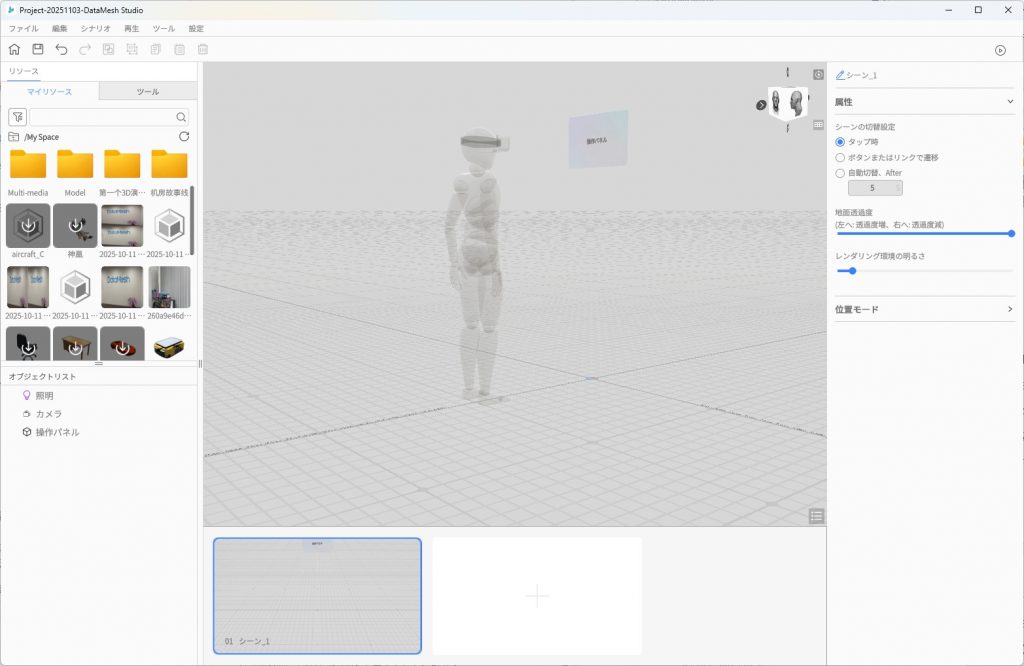Click the Home icon in the toolbar
The image size is (1024, 666).
coord(14,49)
